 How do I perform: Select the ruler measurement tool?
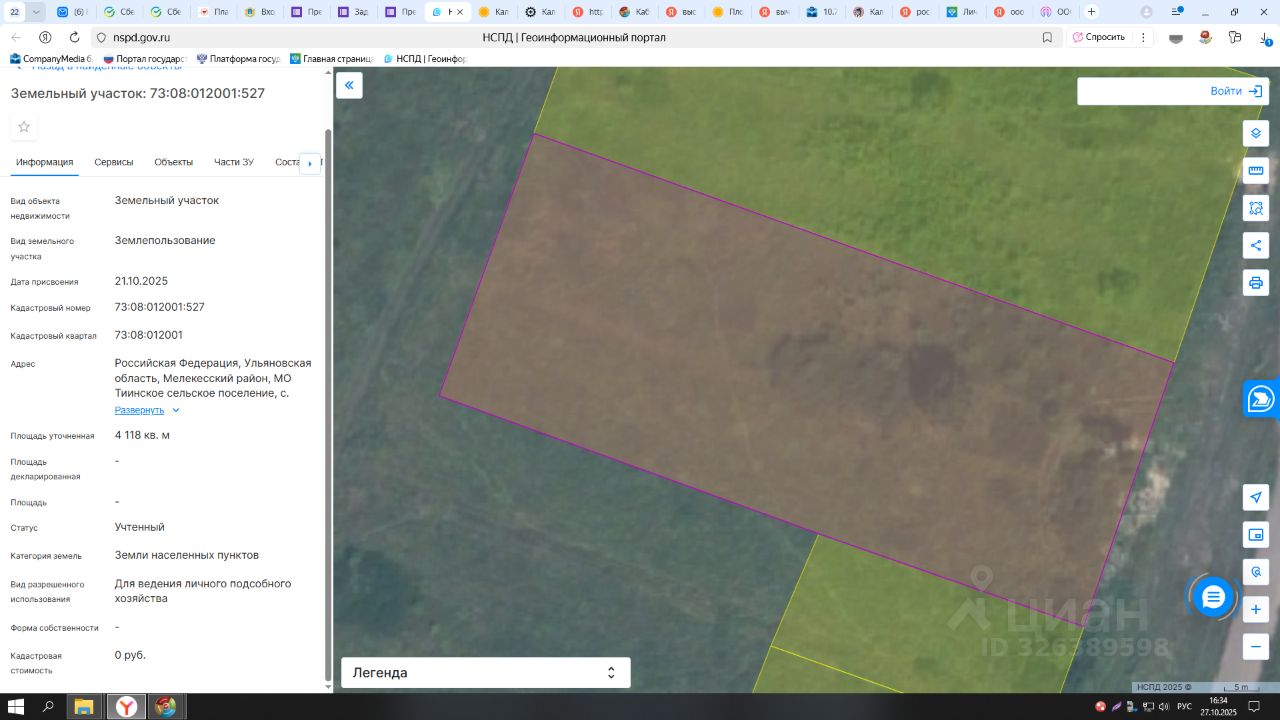[1256, 171]
